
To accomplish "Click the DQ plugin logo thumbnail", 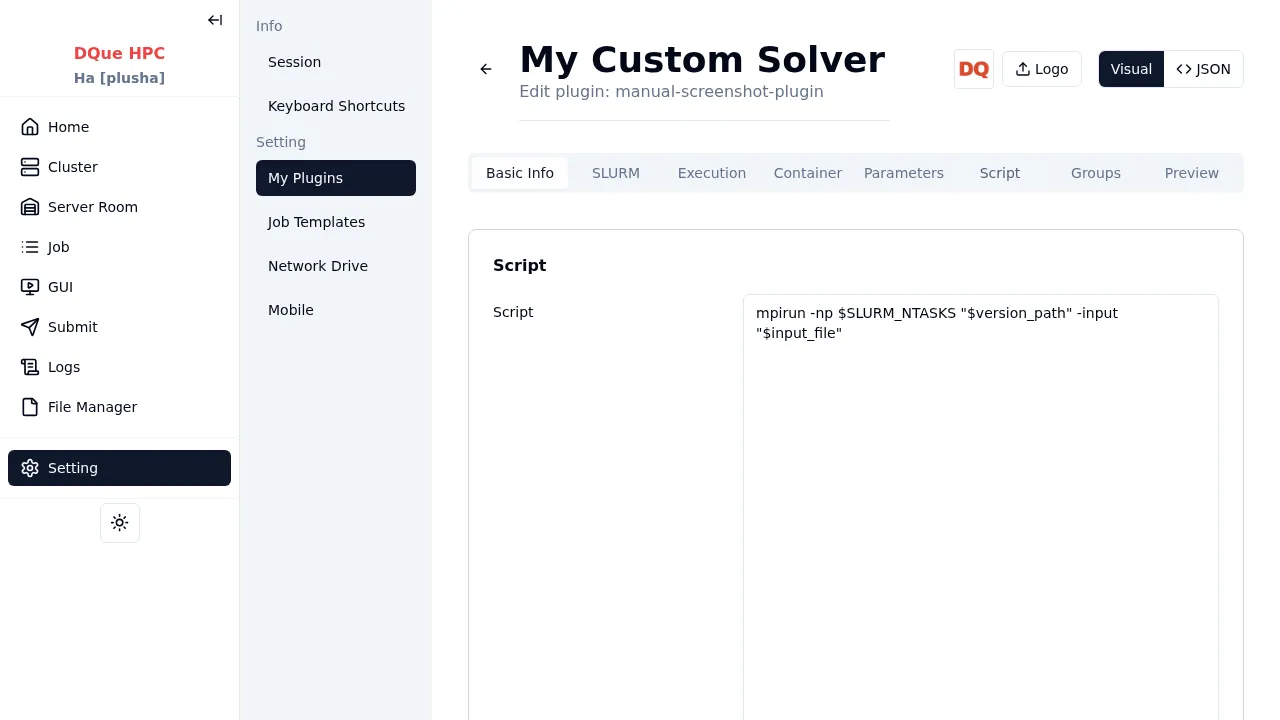I will pyautogui.click(x=973, y=69).
